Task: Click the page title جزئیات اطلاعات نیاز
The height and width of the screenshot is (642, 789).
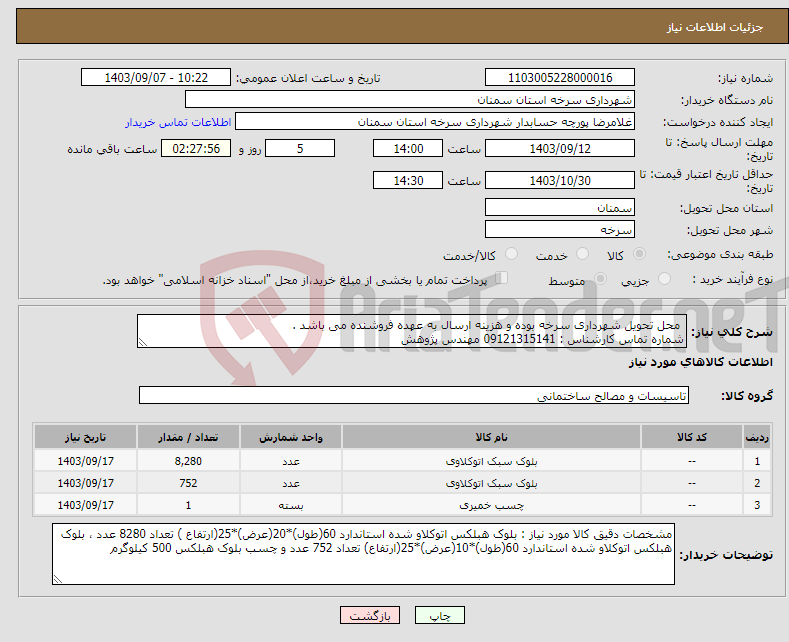Action: click(x=715, y=27)
